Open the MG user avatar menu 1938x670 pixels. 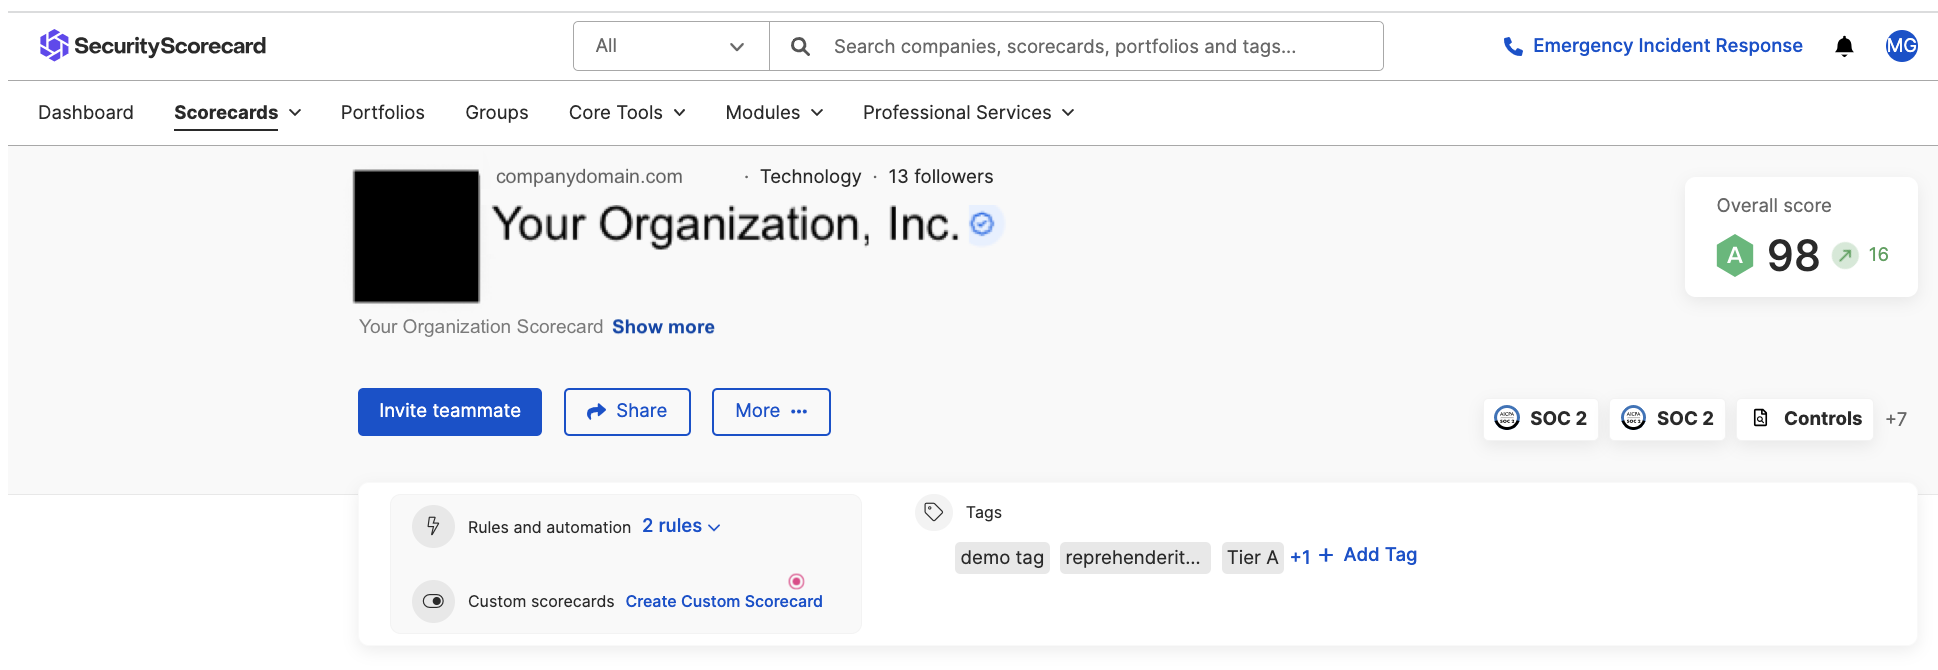[1901, 45]
